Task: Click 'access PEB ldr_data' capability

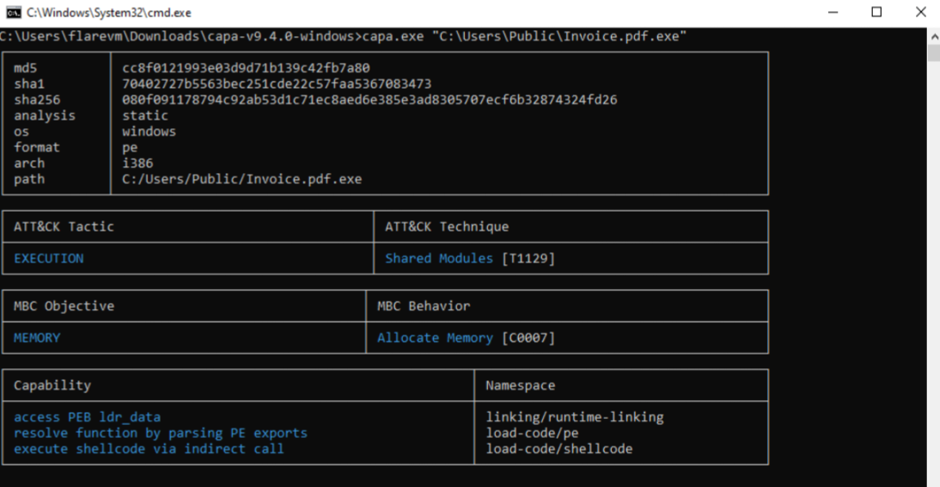Action: (x=87, y=417)
